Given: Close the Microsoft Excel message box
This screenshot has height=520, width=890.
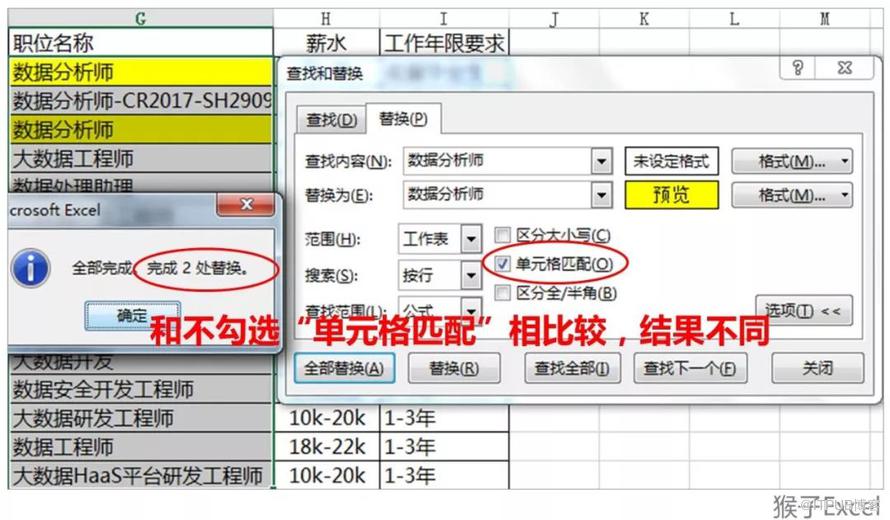Looking at the screenshot, I should click(246, 204).
